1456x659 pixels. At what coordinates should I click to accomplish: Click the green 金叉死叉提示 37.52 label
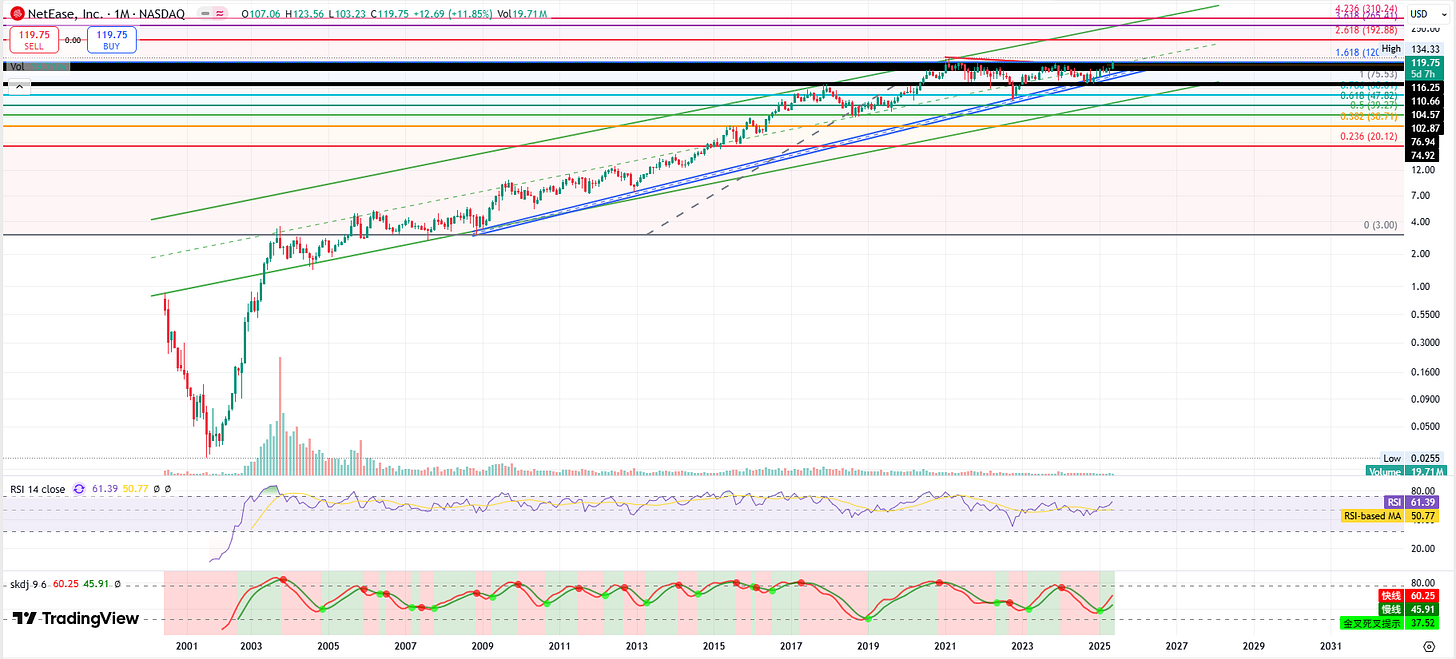click(x=1391, y=622)
